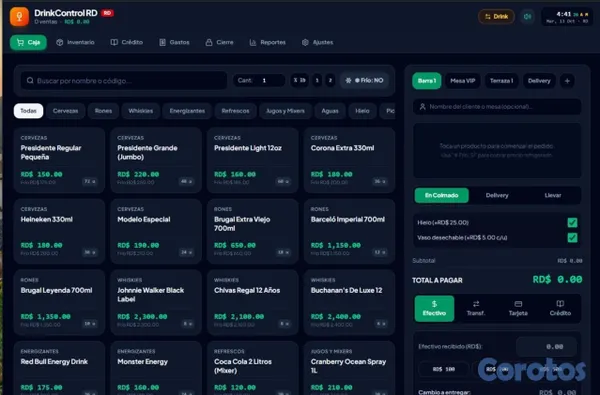Add Barceló Imperial 700ml to order
This screenshot has height=395, width=600.
349,232
